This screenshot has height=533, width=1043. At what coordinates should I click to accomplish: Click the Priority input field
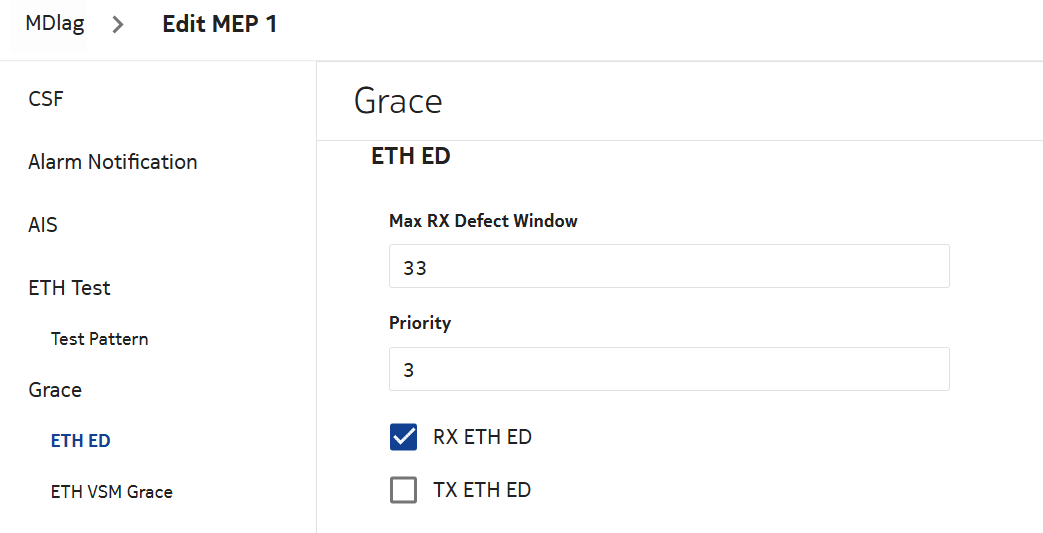668,369
